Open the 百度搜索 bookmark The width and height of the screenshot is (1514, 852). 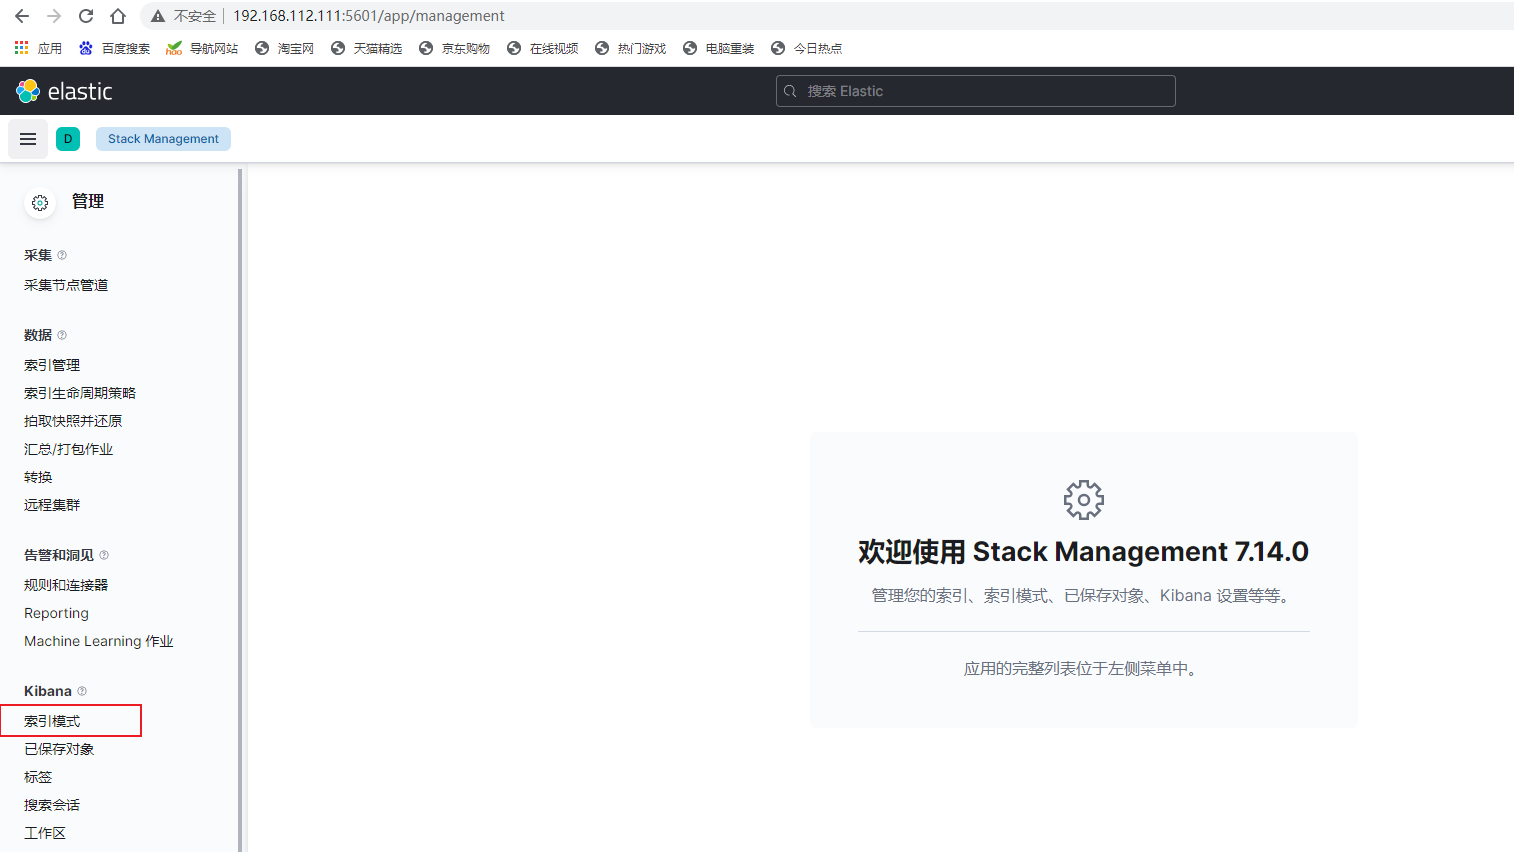(114, 48)
